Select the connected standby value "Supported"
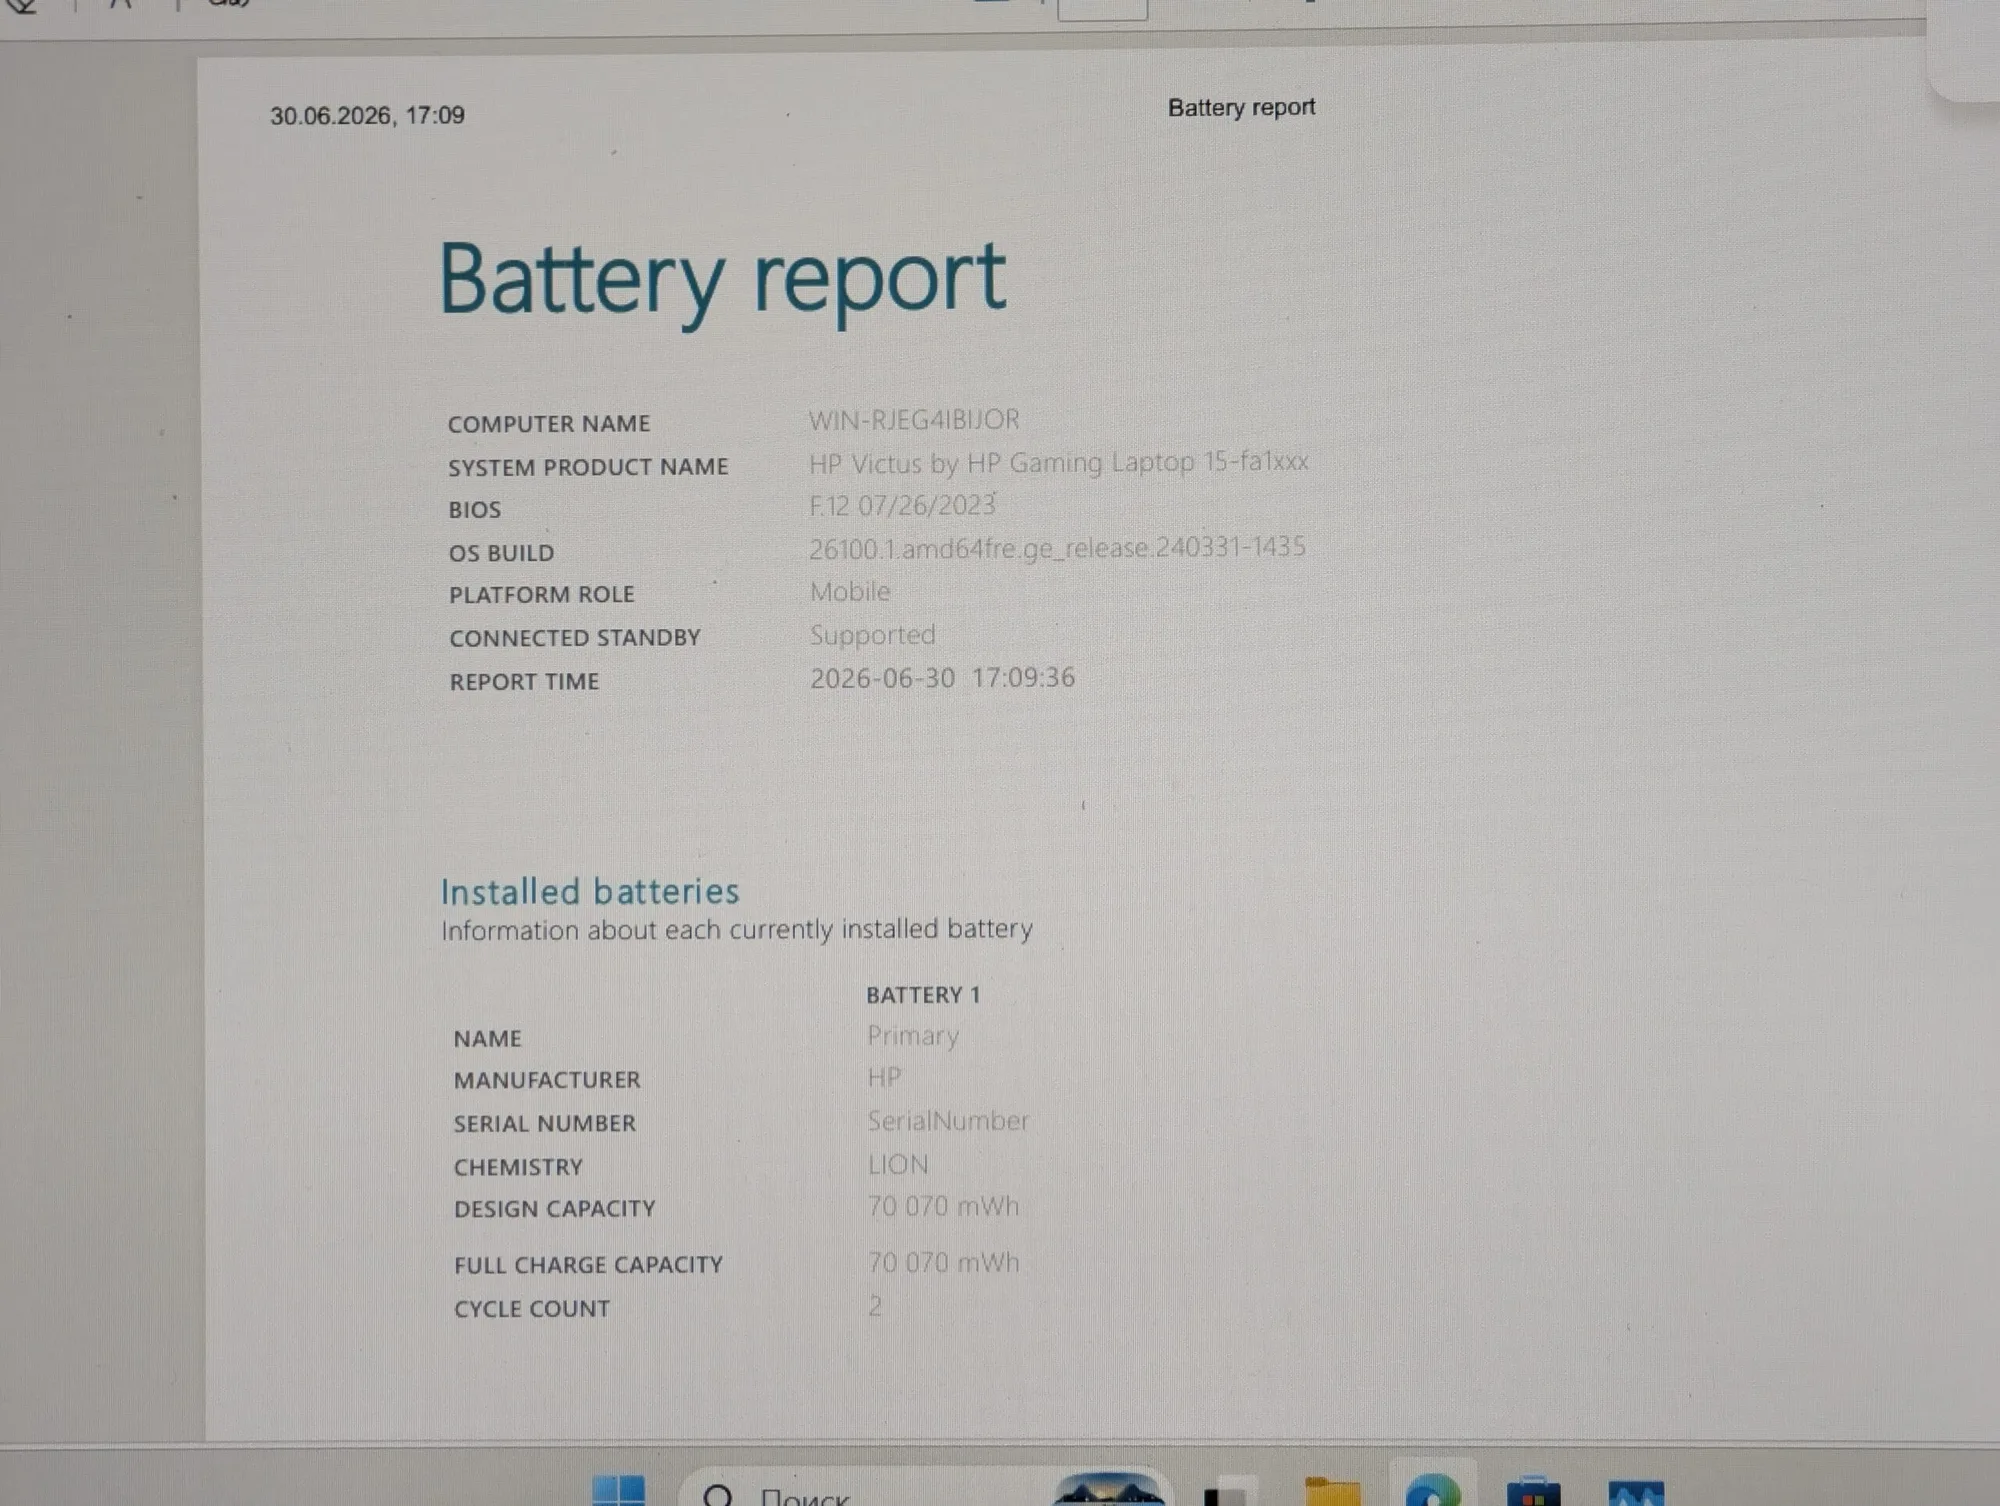 click(x=872, y=635)
